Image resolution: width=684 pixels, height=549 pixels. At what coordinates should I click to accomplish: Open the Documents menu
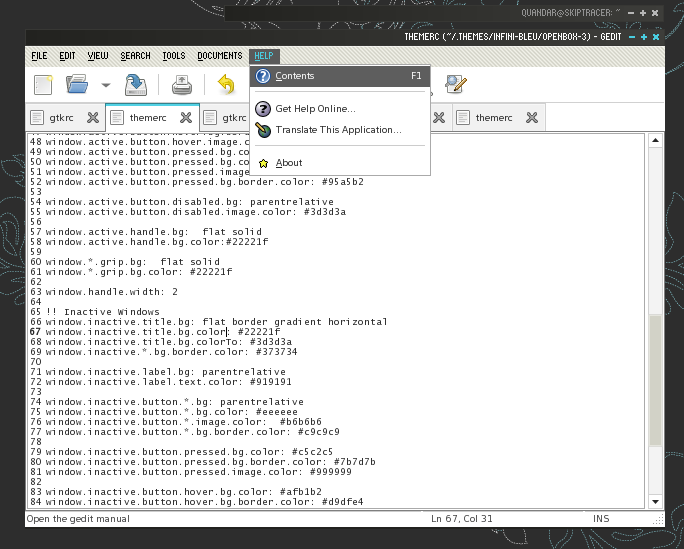click(x=220, y=56)
